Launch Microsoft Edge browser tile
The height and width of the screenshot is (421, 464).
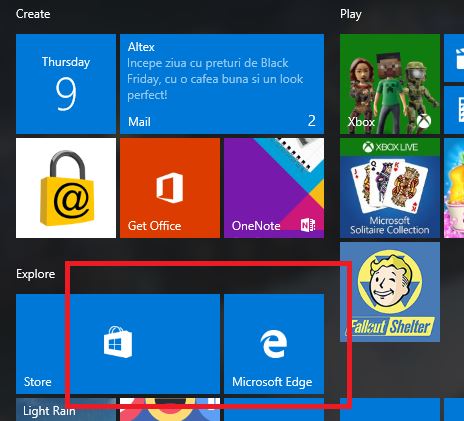click(x=274, y=344)
